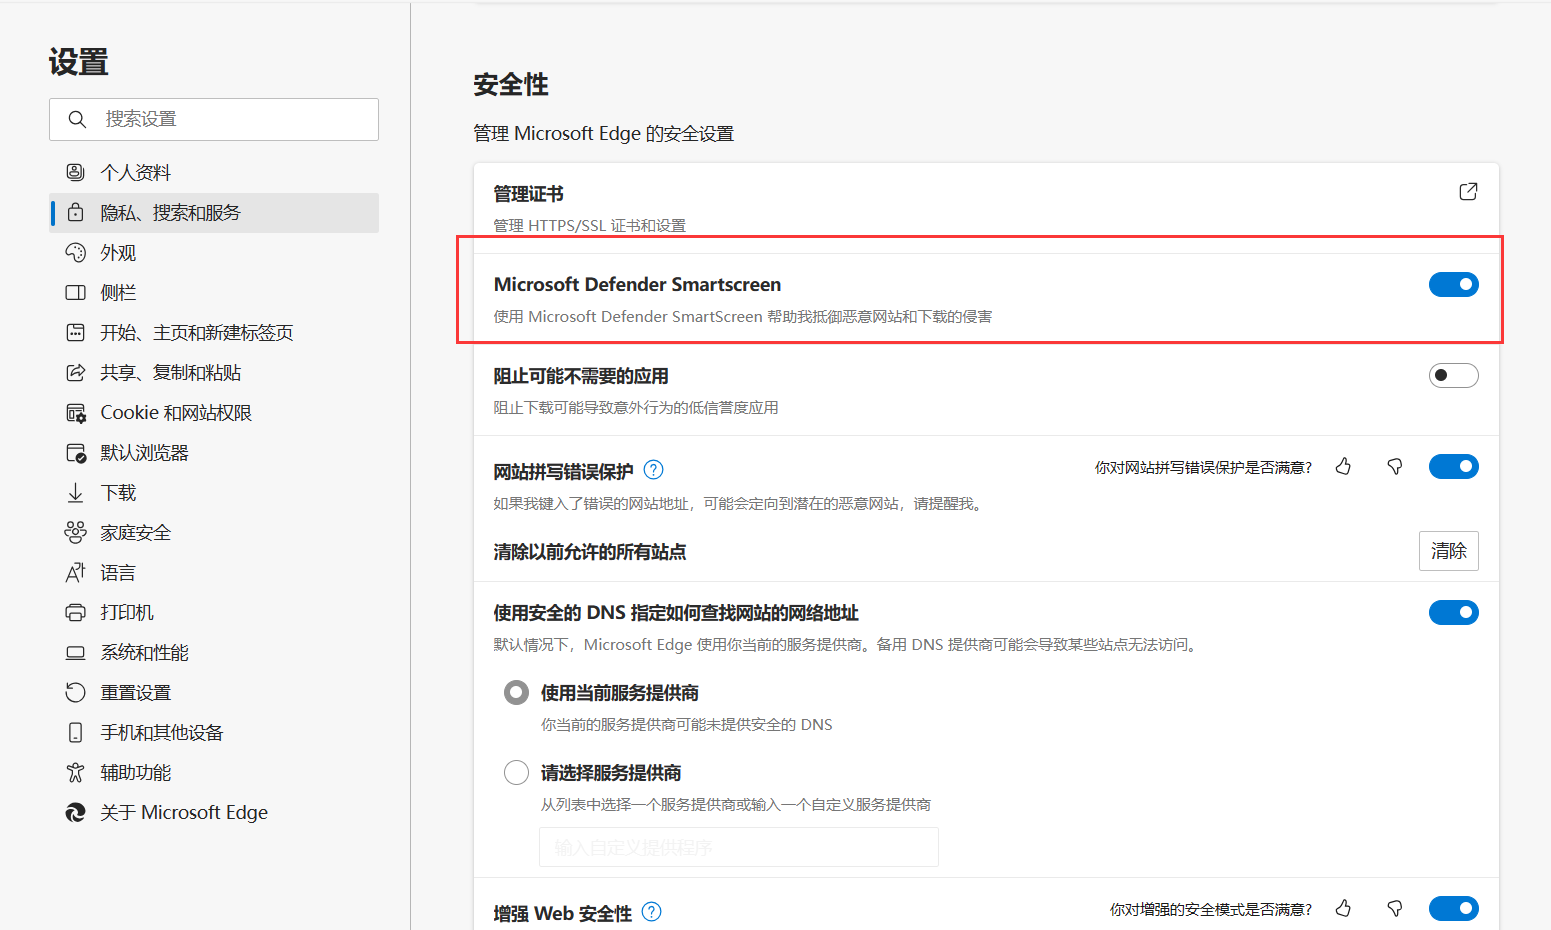Click the 管理证书 heading
The width and height of the screenshot is (1551, 930).
(x=529, y=194)
